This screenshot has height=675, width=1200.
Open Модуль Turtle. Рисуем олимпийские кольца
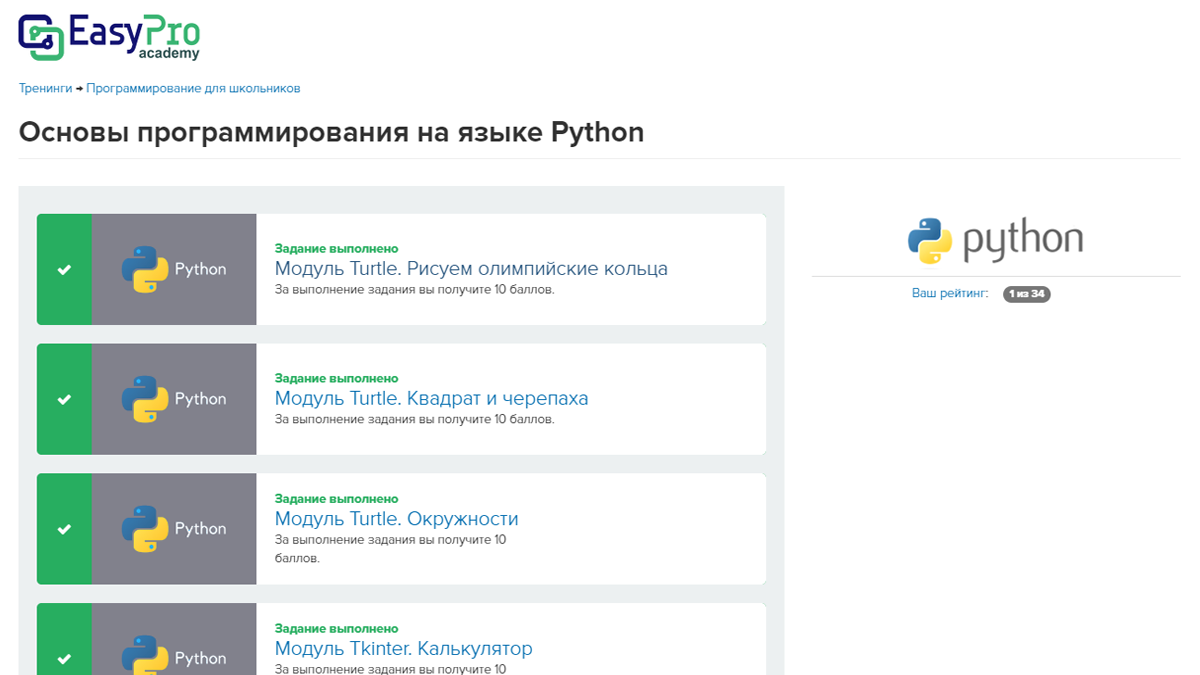click(471, 268)
